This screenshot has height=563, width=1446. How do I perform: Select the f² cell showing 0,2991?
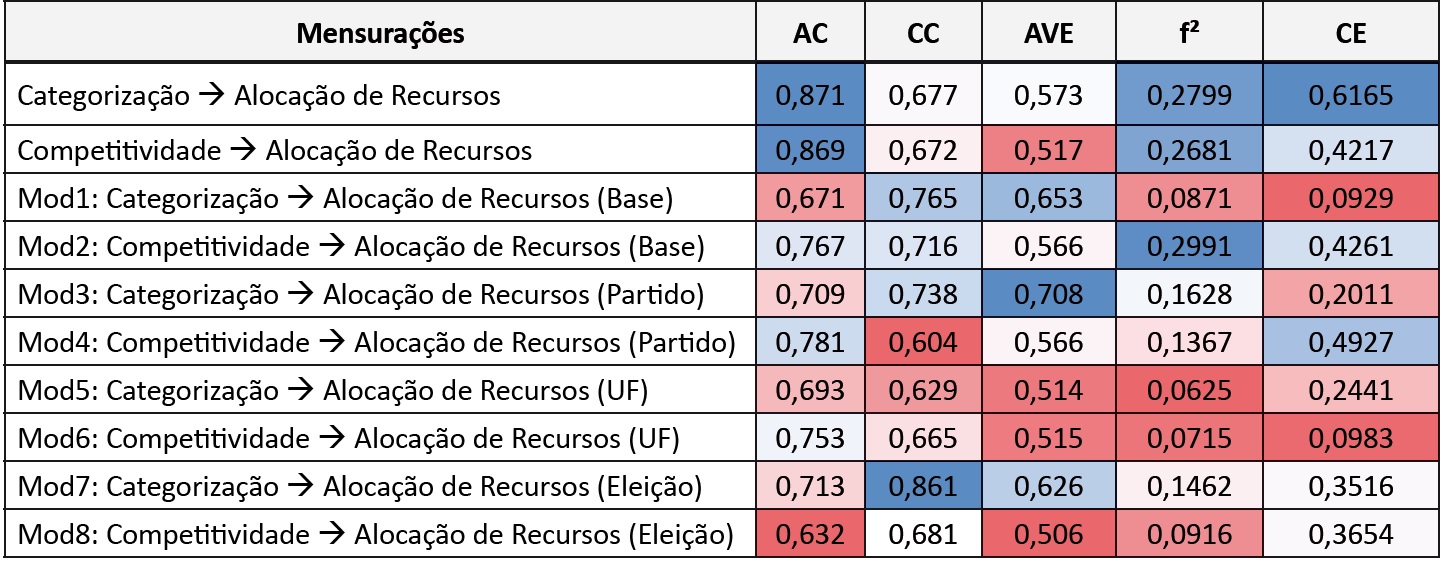(1187, 247)
